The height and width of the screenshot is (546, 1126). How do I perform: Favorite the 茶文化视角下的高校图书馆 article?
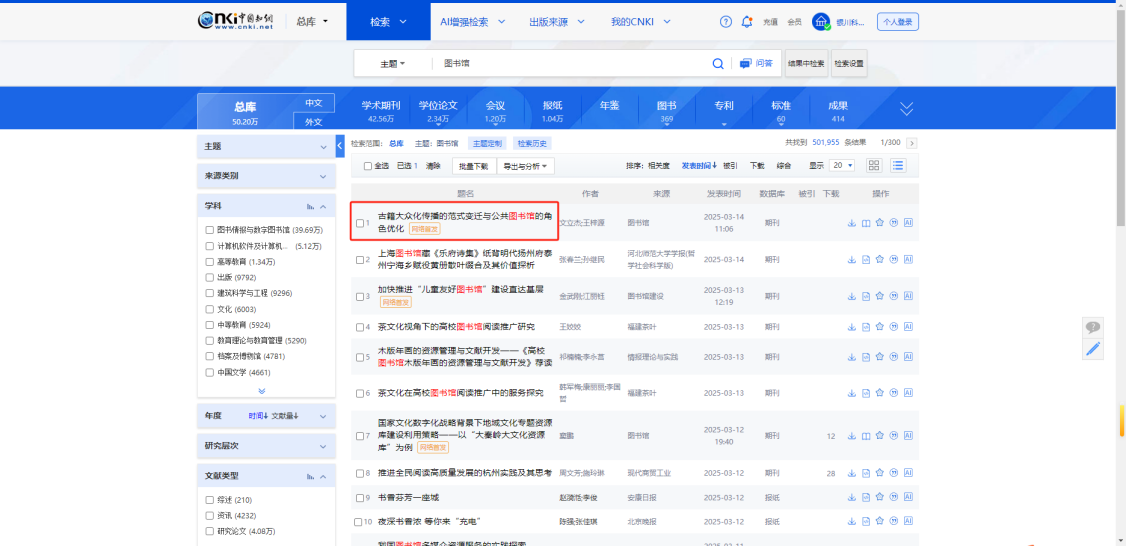coord(880,327)
